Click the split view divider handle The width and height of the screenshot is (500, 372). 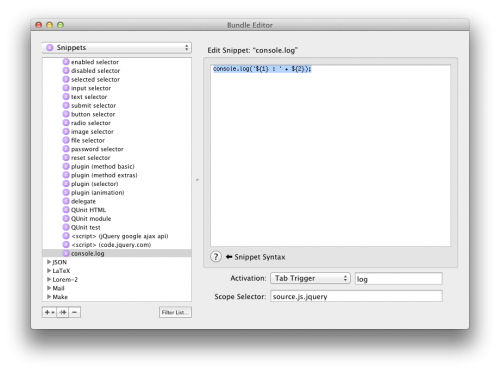point(197,180)
